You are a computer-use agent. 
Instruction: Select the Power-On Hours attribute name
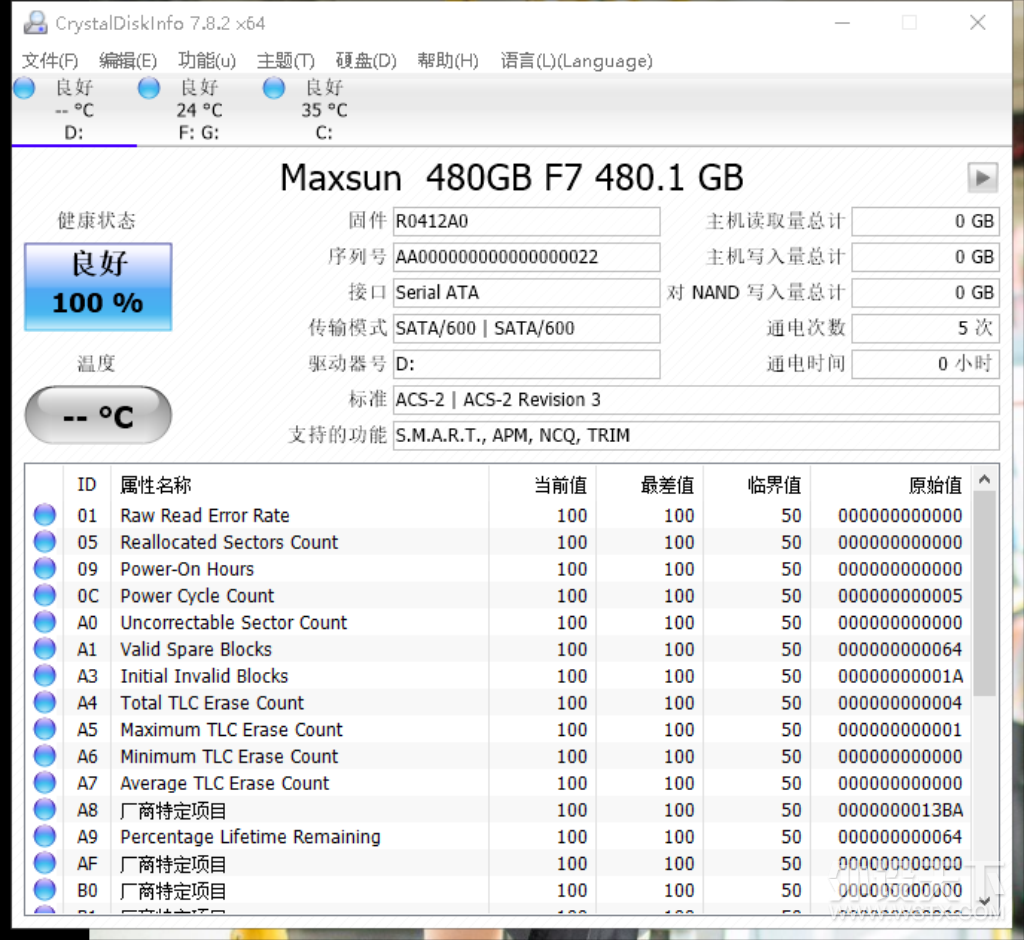click(187, 569)
